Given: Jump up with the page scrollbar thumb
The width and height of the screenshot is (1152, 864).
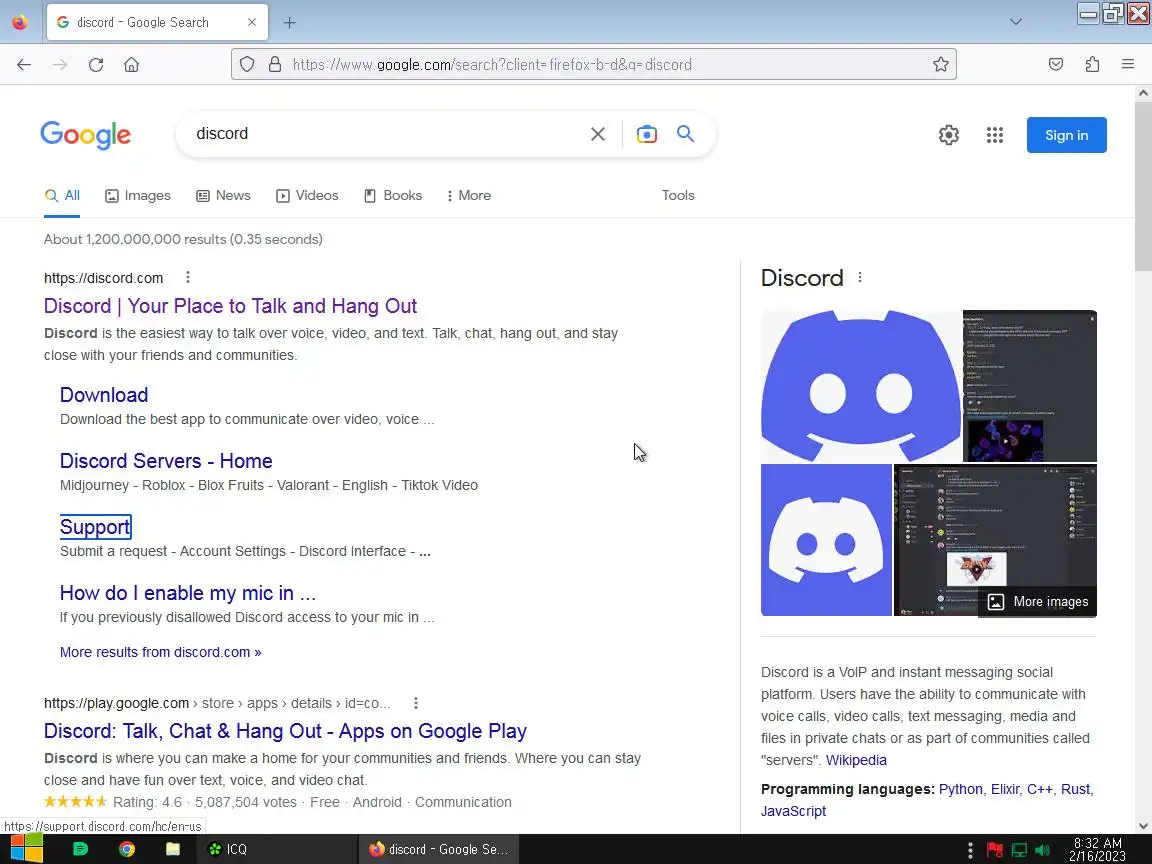Looking at the screenshot, I should click(x=1142, y=187).
